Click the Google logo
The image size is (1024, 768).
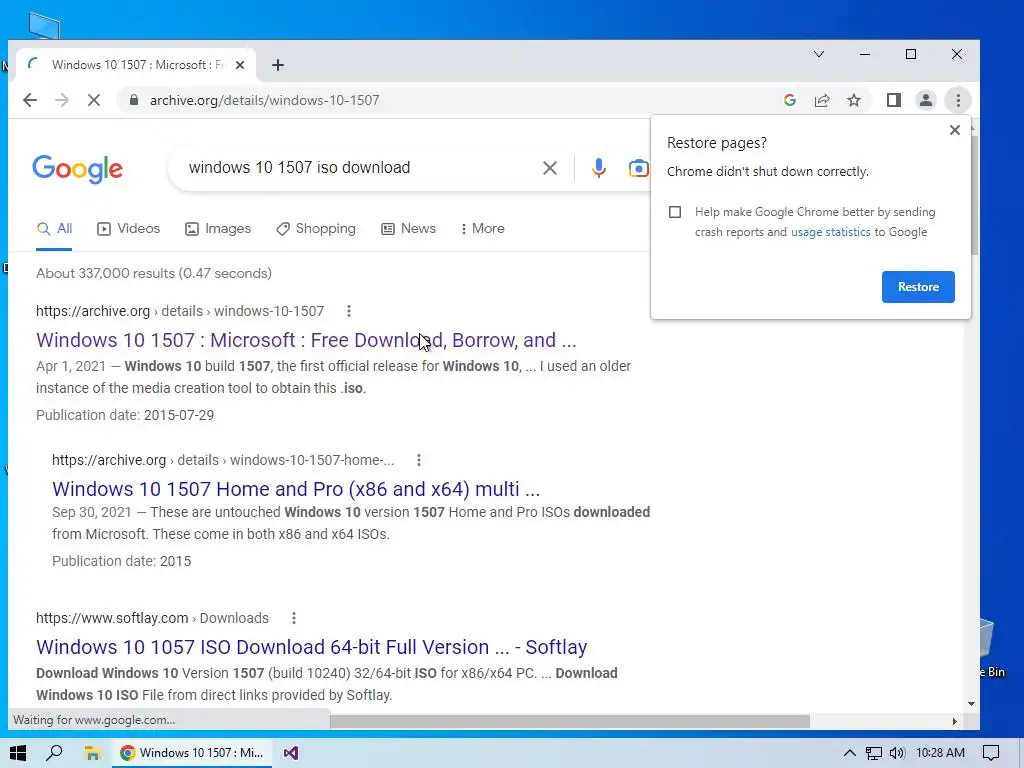[77, 169]
